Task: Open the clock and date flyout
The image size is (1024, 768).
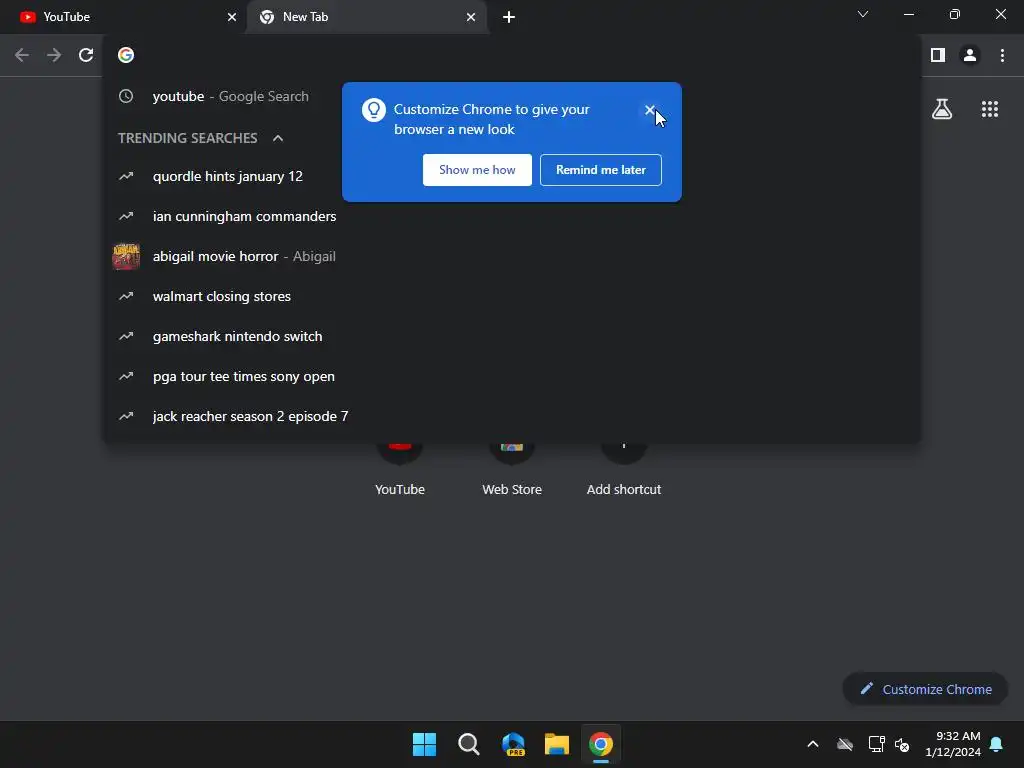Action: tap(953, 744)
